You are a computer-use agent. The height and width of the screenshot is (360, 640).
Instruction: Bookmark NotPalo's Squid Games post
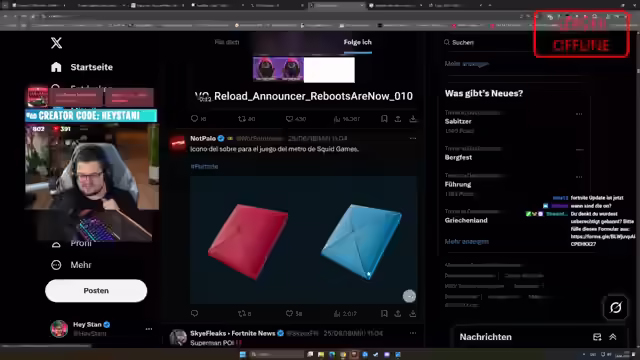(384, 313)
